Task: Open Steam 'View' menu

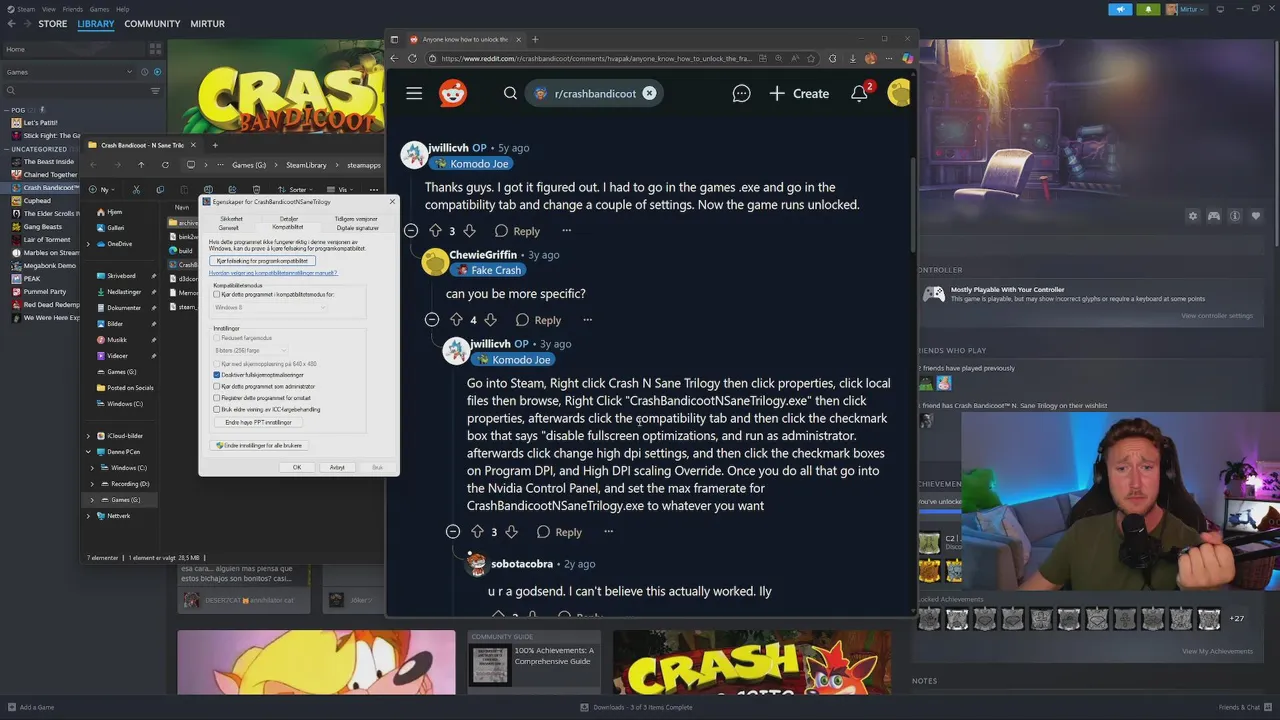Action: click(x=49, y=9)
